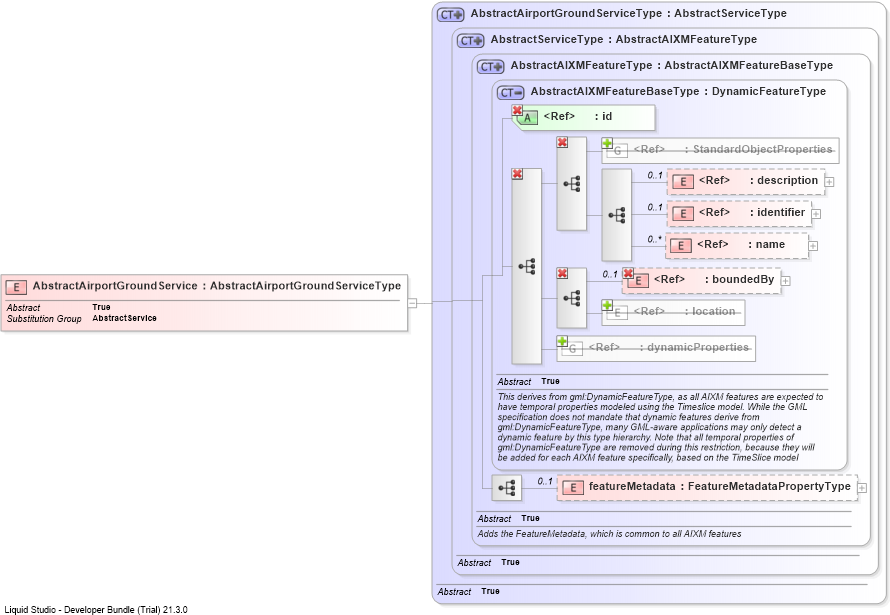
Task: Click 'Adds the FeatureMetadata' annotation text
Action: 609,534
